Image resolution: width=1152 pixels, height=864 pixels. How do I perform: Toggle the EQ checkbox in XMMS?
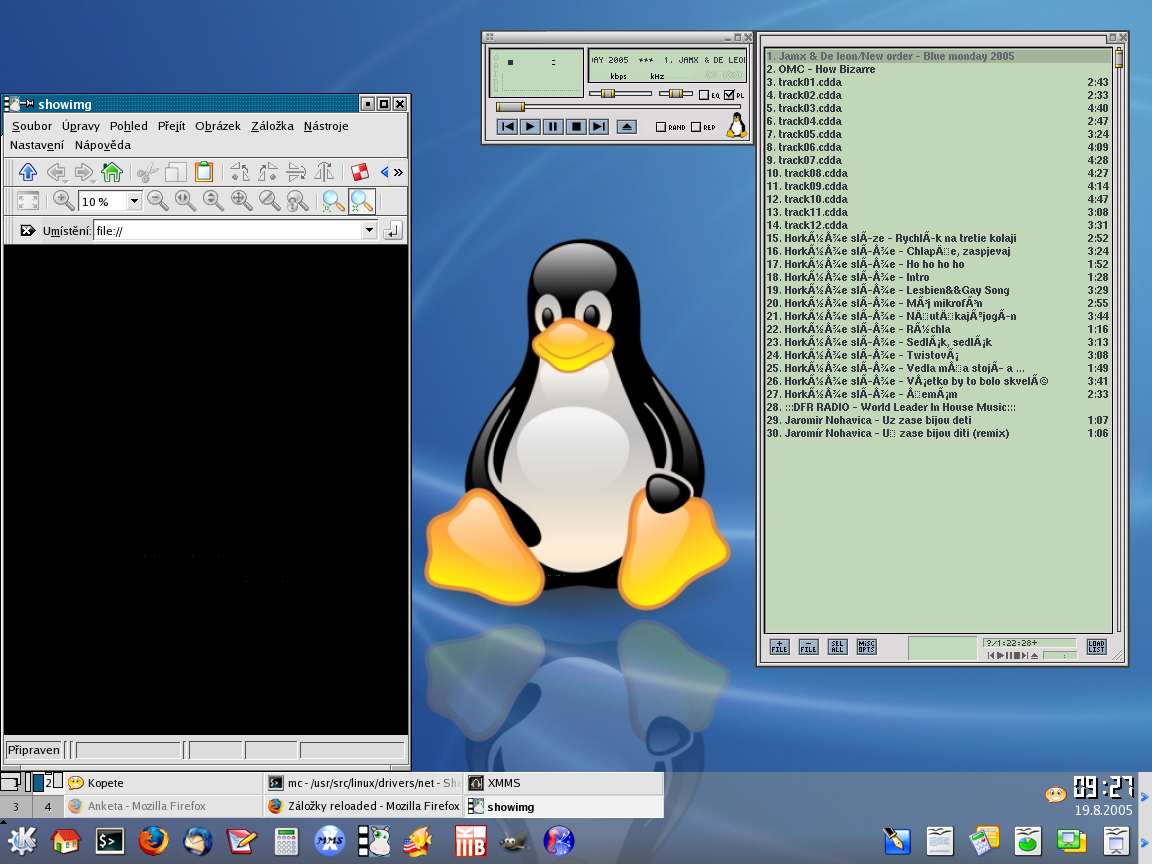[704, 95]
